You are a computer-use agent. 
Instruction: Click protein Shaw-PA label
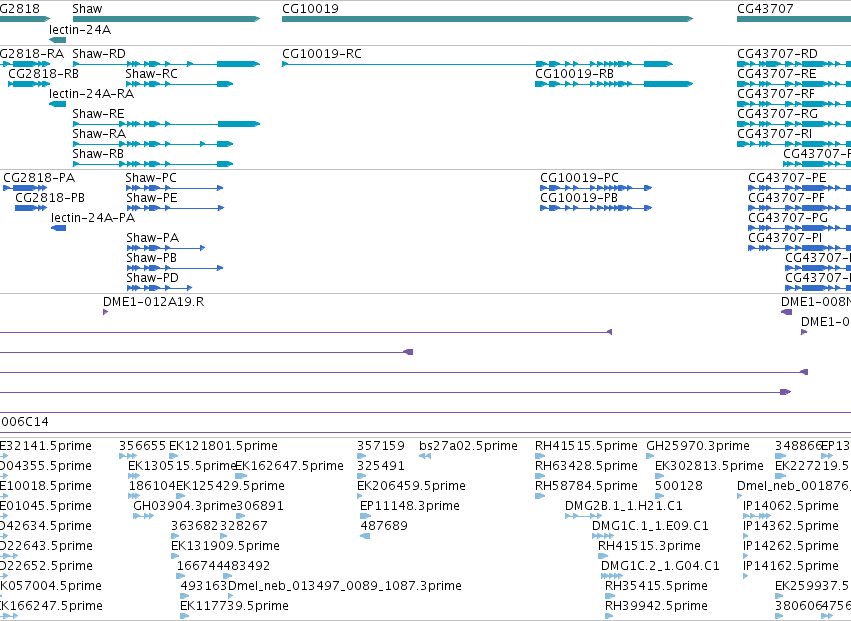153,238
